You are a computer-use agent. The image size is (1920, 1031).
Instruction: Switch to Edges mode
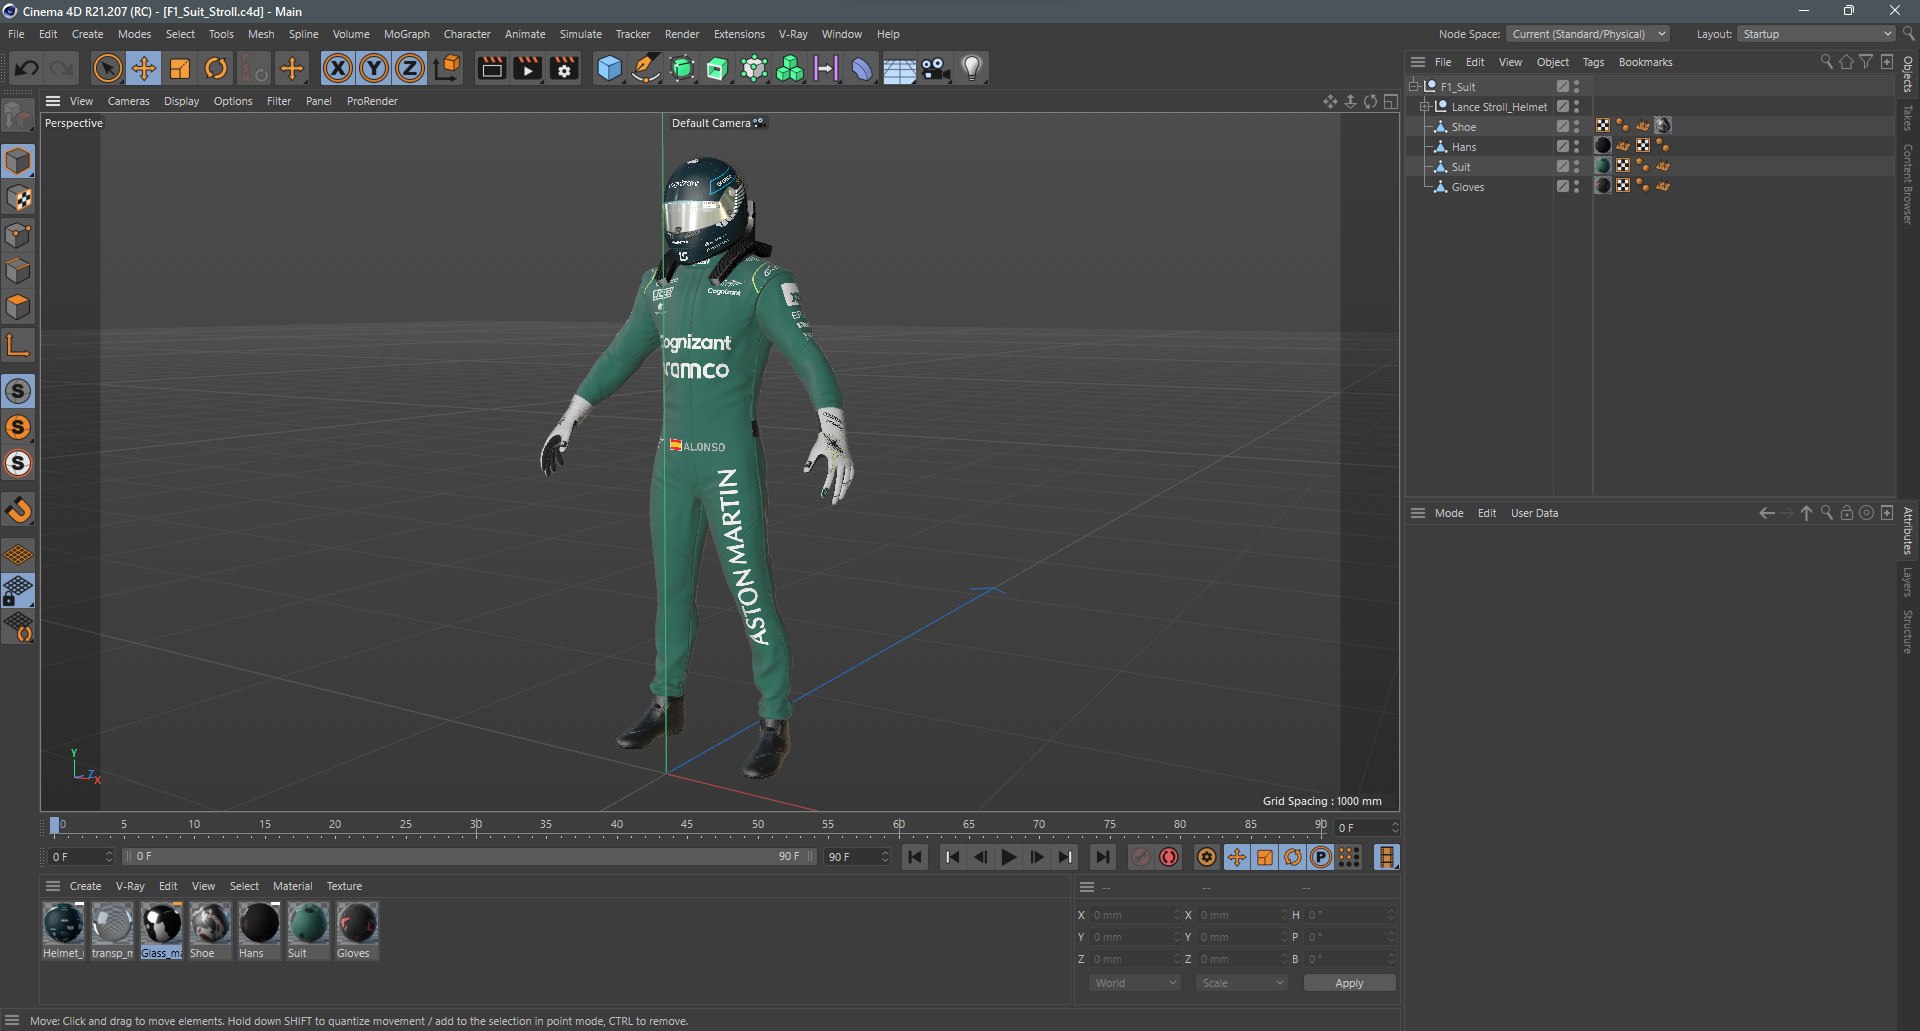point(19,271)
